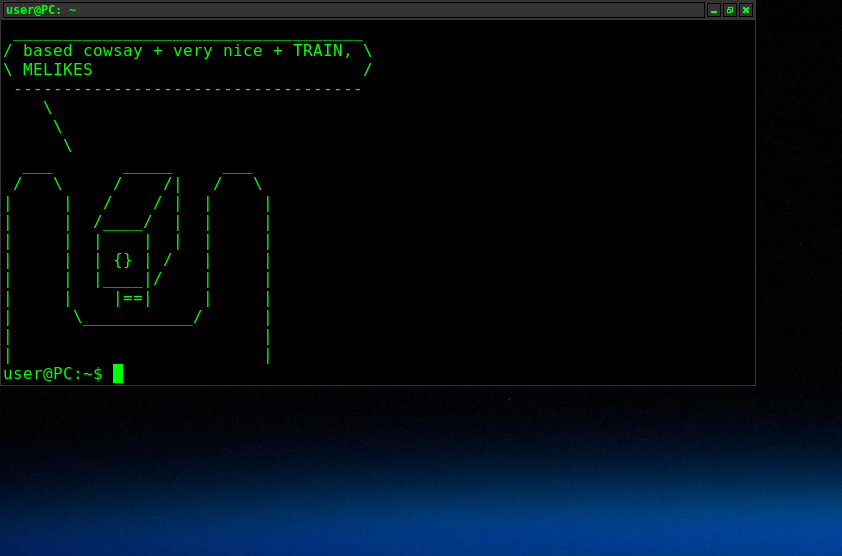Image resolution: width=842 pixels, height=556 pixels.
Task: Click the words 'very nice' in the output
Action: tap(217, 51)
